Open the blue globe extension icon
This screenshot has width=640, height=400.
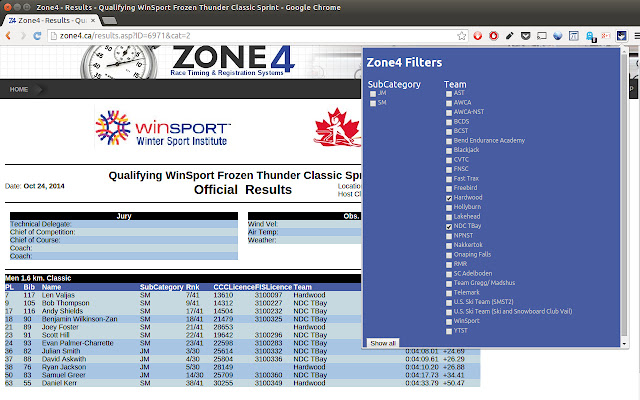click(558, 36)
